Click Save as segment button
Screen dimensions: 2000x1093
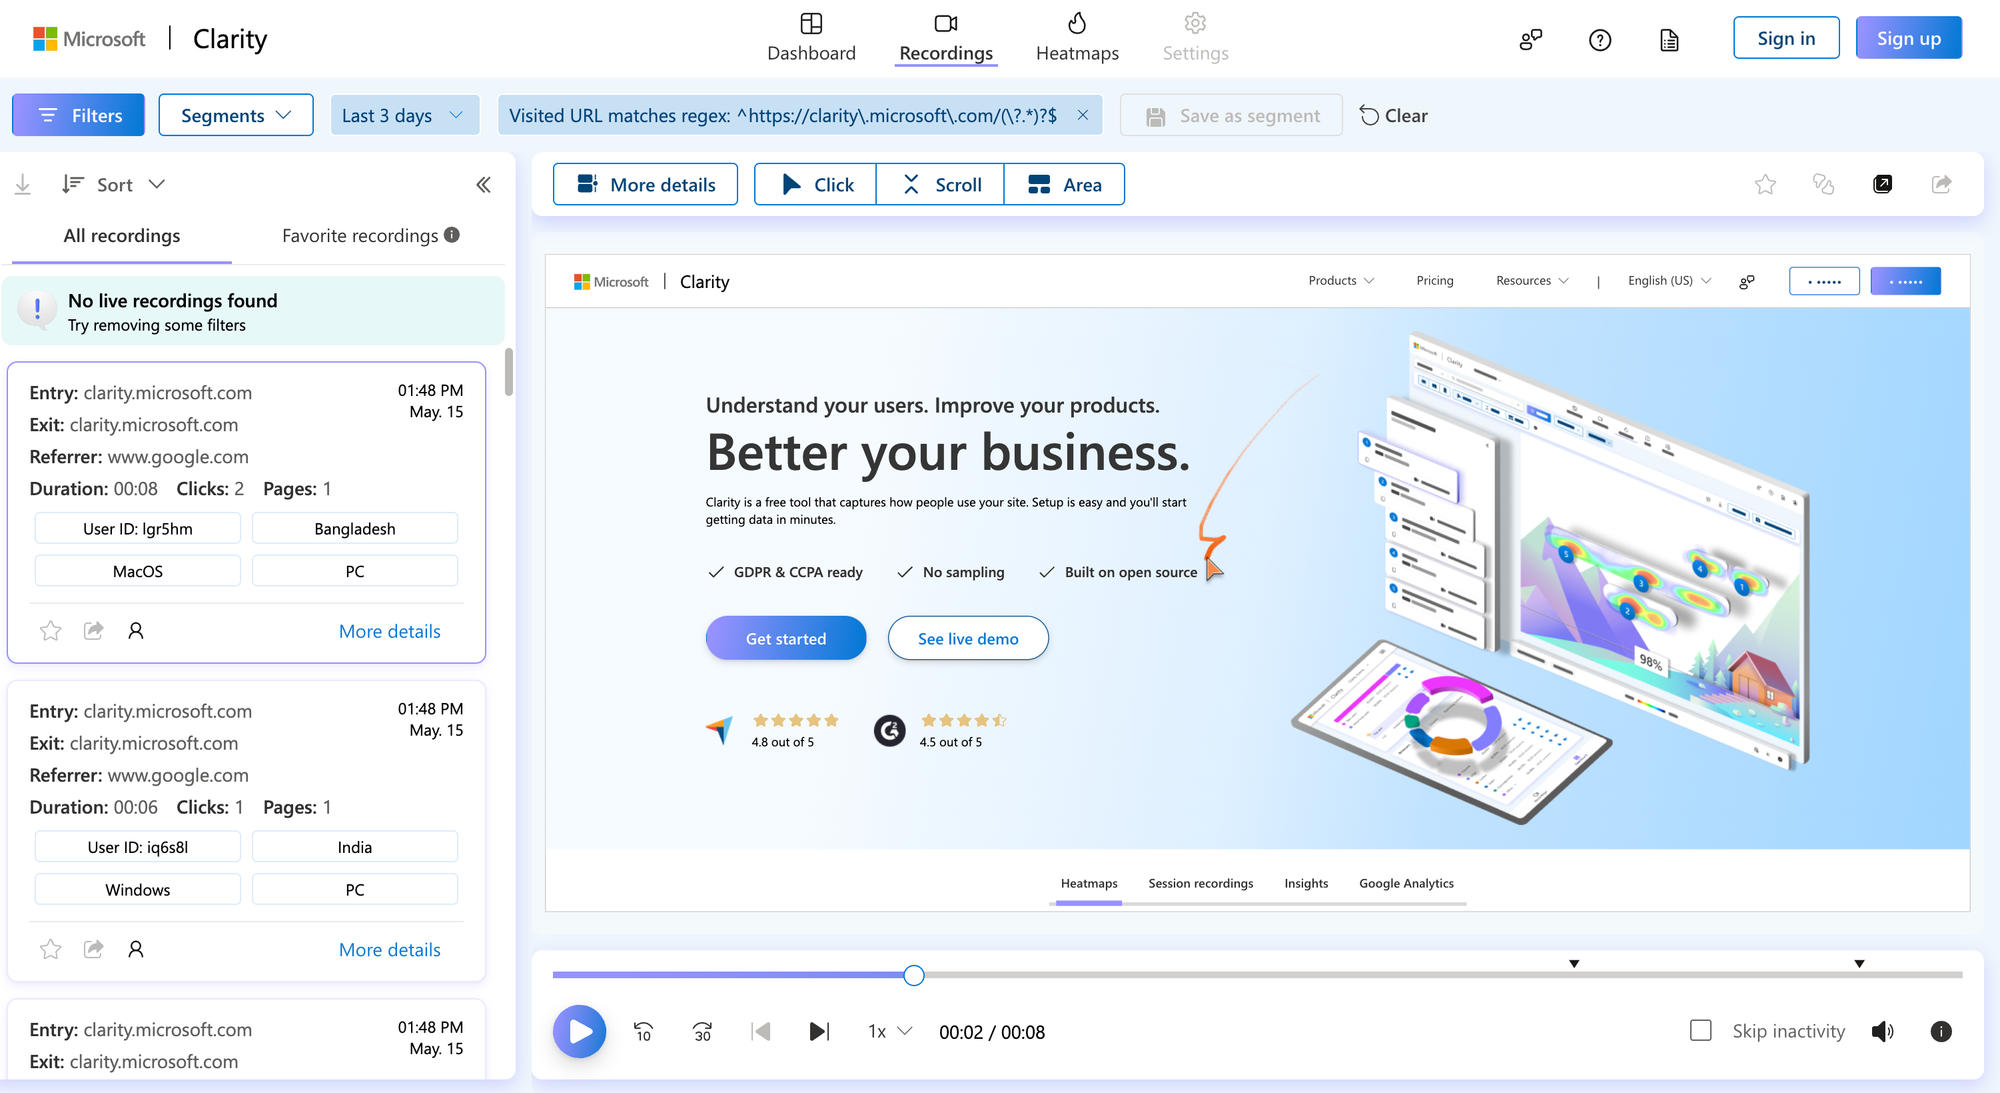coord(1231,116)
